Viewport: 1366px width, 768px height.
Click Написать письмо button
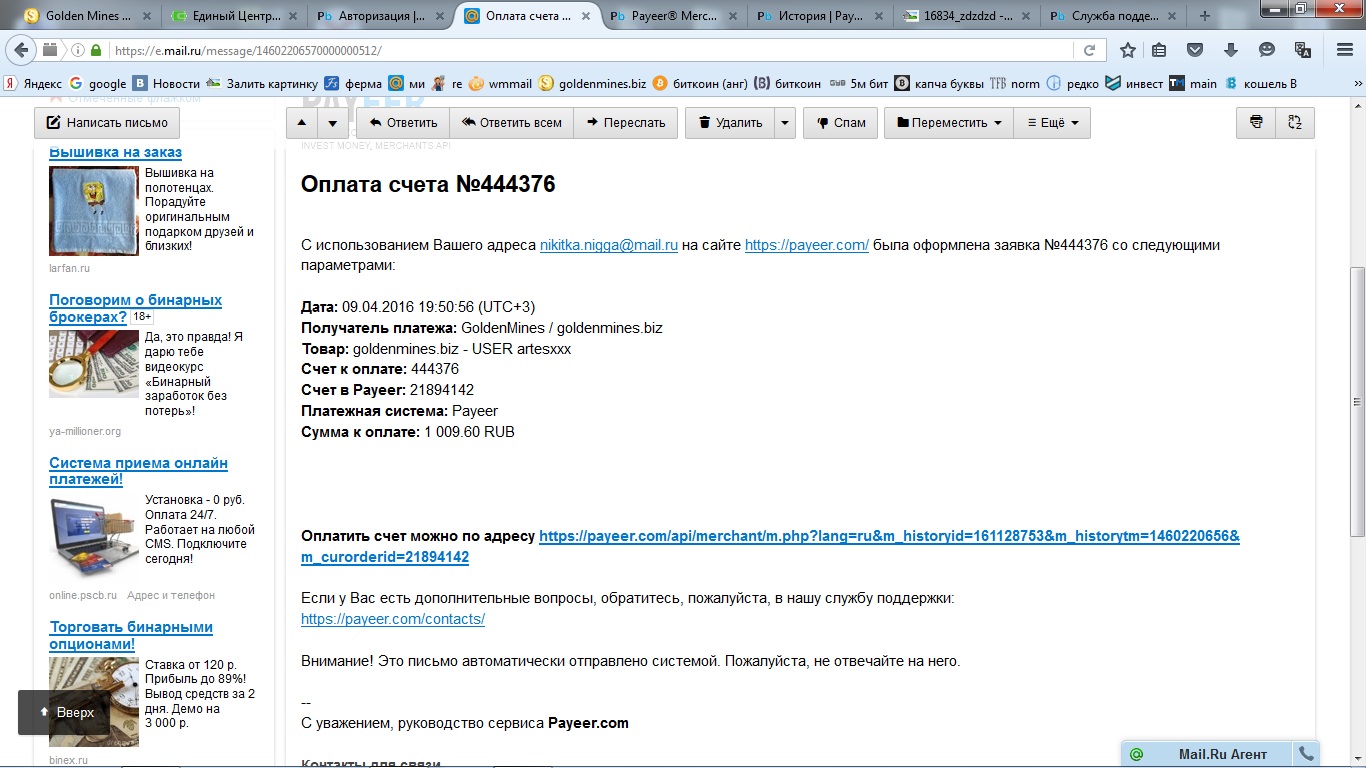coord(107,123)
